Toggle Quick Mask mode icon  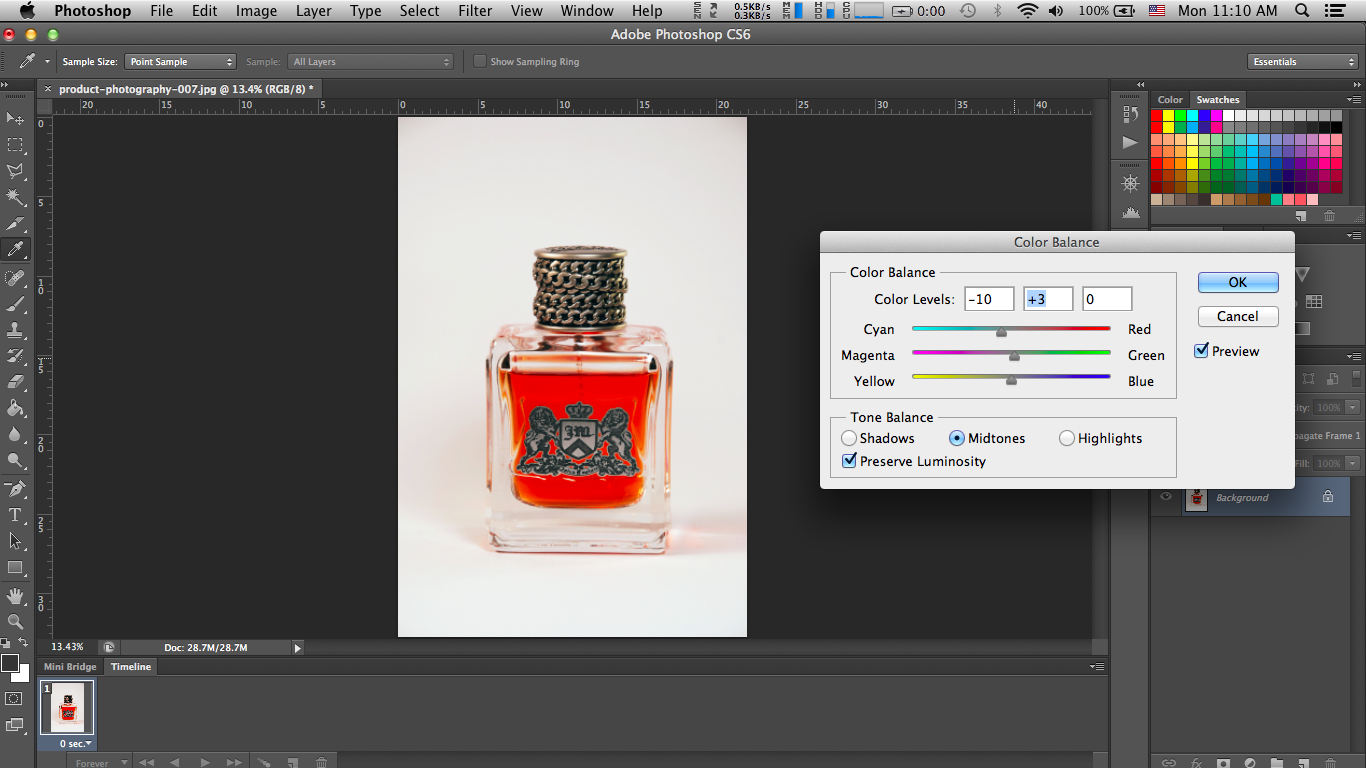[14, 698]
